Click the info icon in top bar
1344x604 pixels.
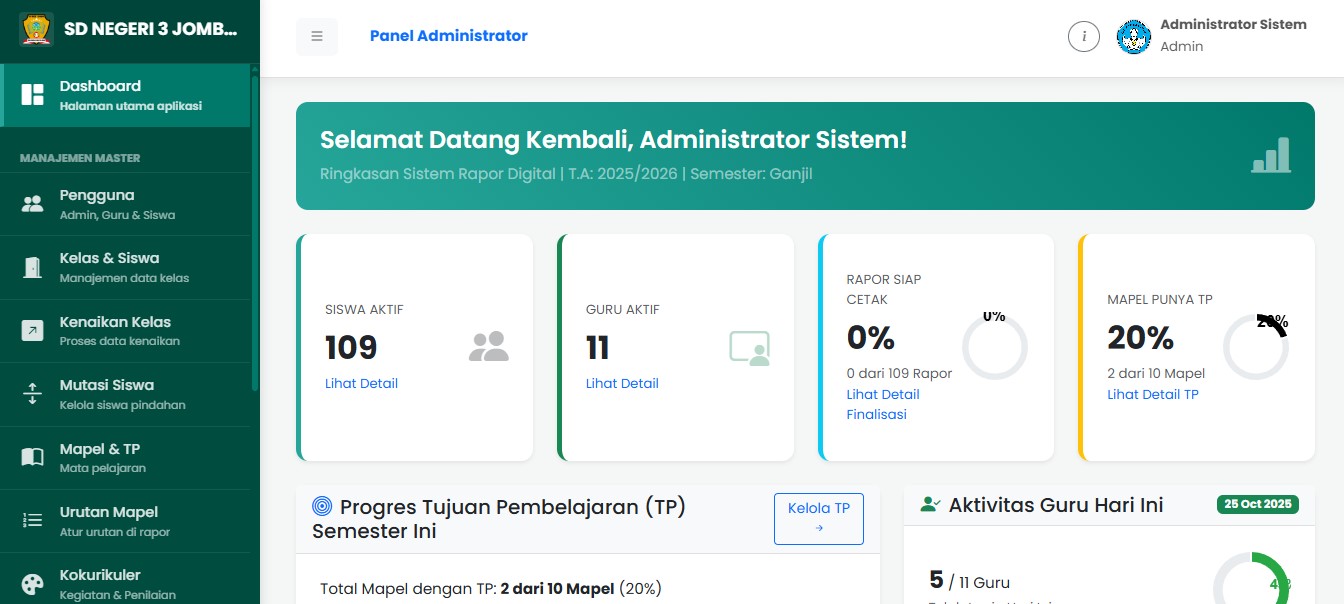pos(1084,36)
